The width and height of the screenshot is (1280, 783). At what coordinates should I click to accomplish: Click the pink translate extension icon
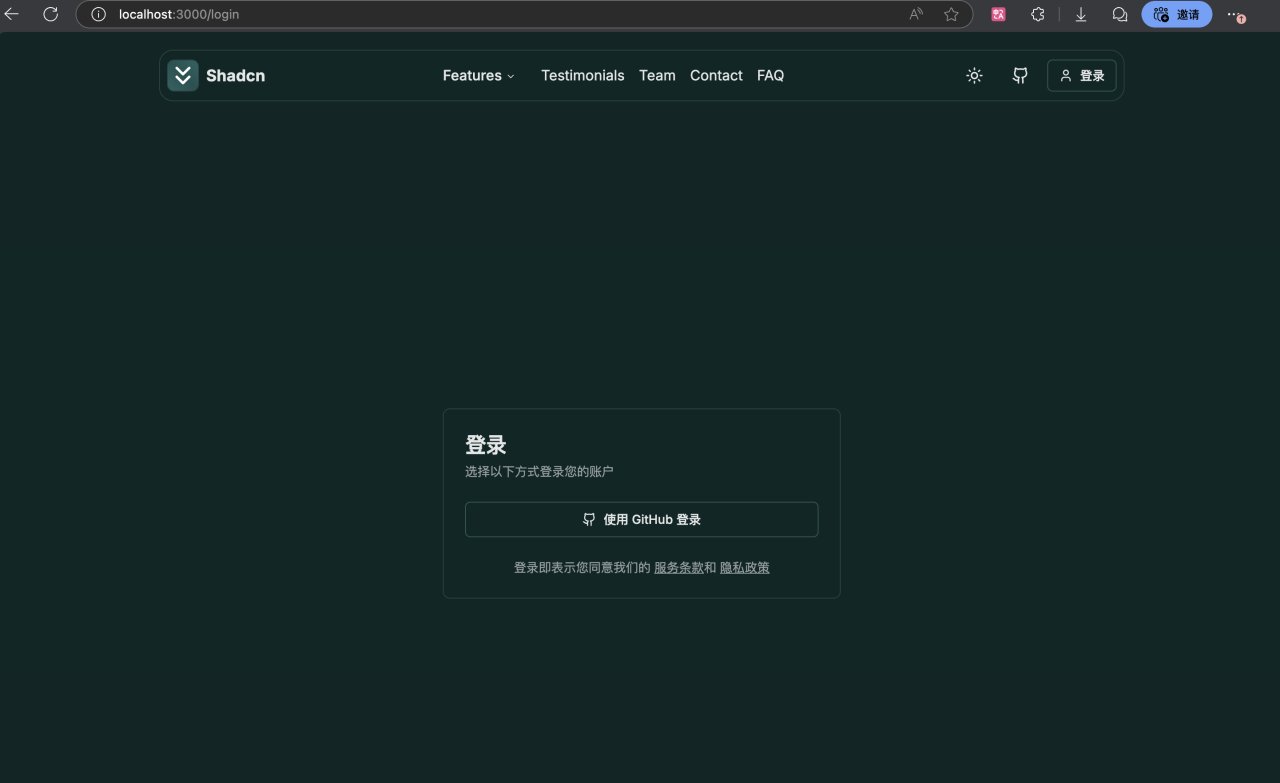(x=998, y=15)
